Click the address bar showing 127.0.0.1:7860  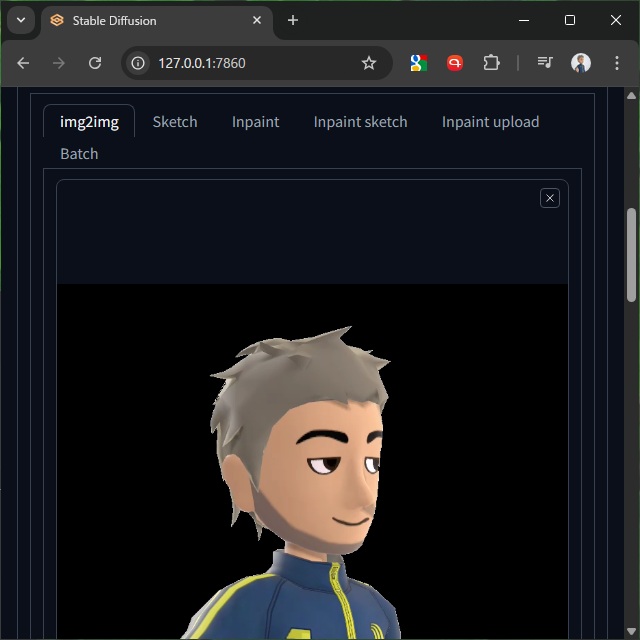[250, 63]
